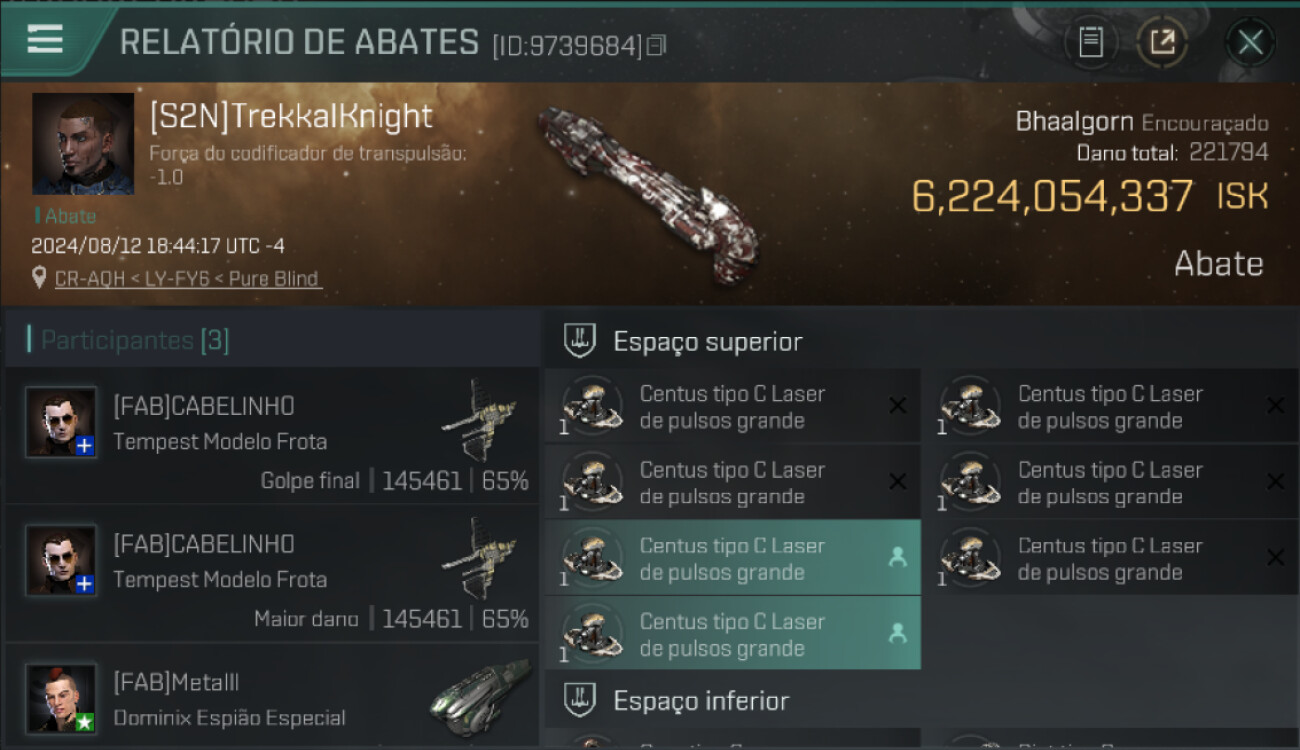
Task: Select last highlighted Centus laser in left column
Action: pos(733,634)
